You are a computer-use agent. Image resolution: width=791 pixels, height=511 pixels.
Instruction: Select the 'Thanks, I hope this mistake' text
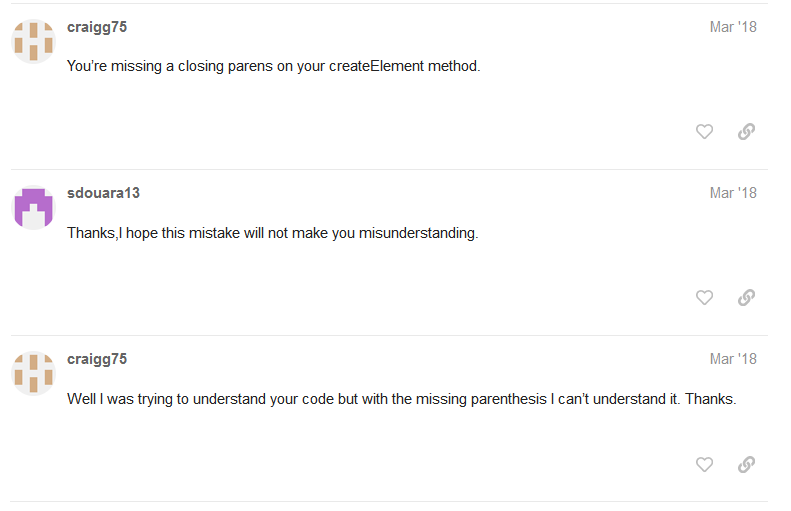point(272,233)
